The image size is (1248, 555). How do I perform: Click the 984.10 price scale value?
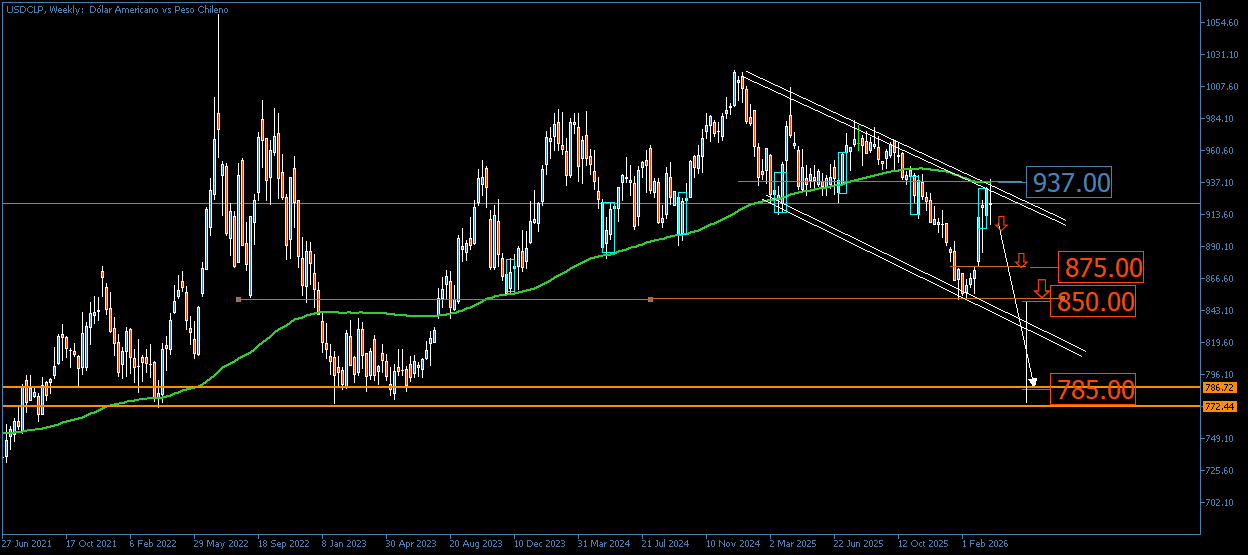click(x=1222, y=118)
